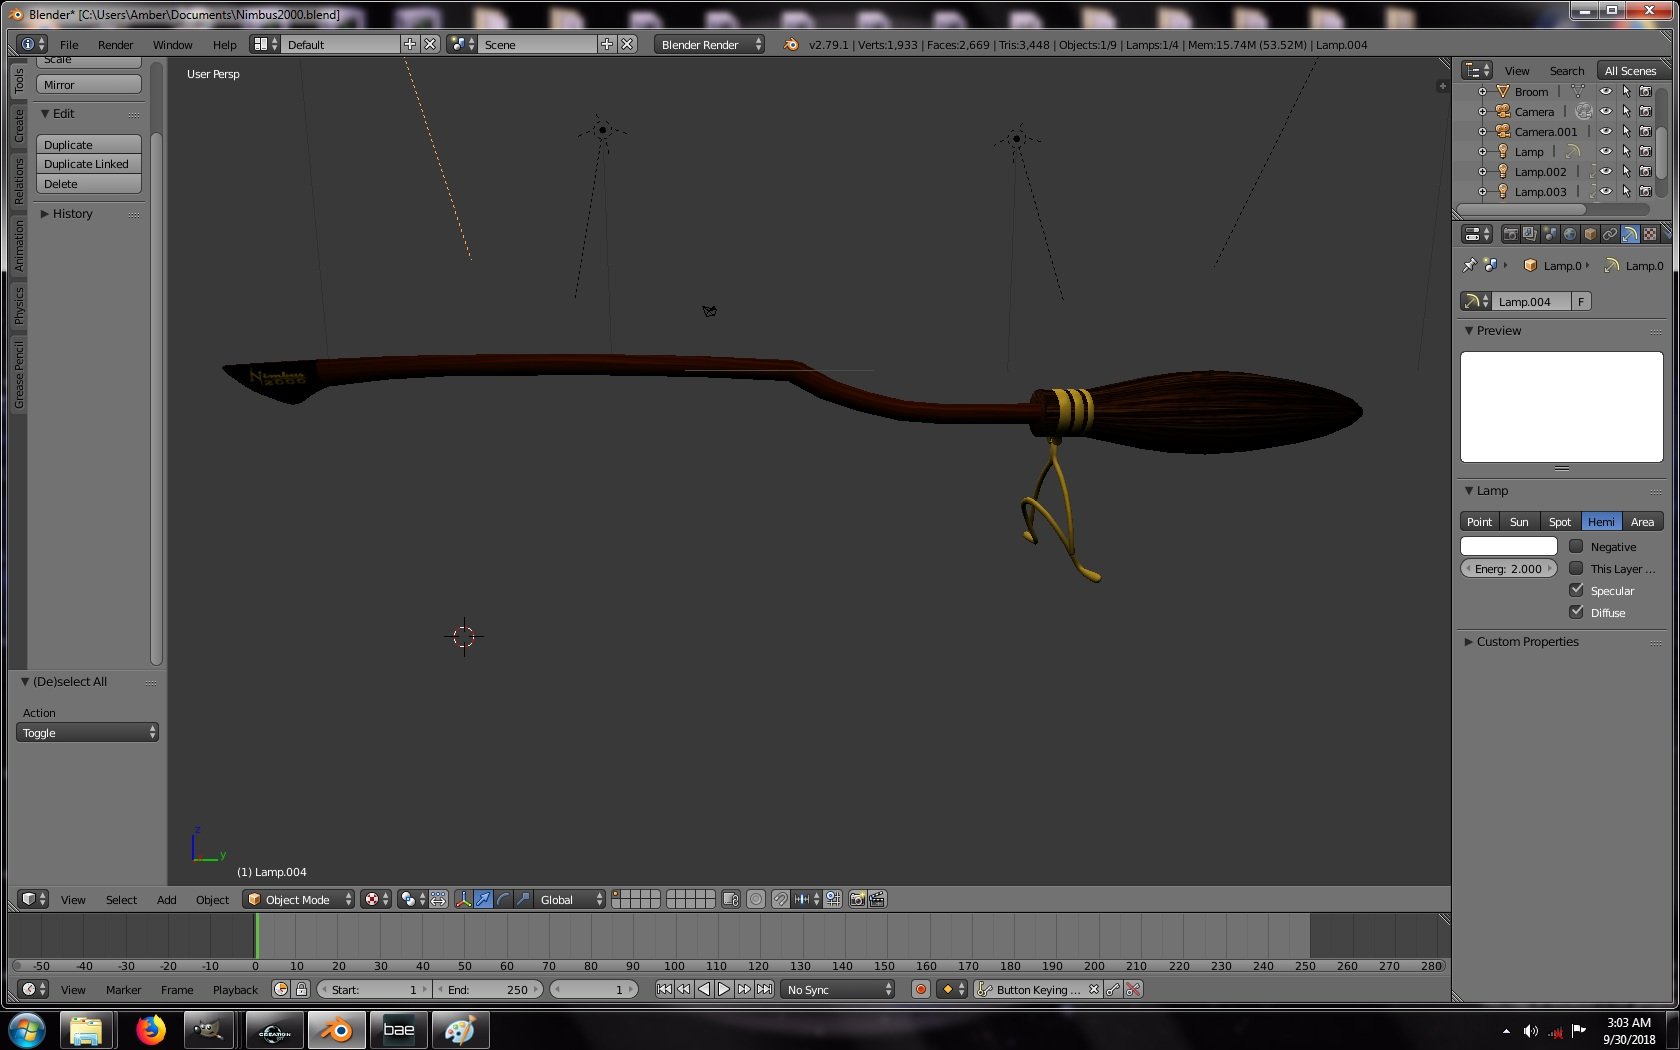Play the animation in the timeline
This screenshot has height=1050, width=1680.
(x=724, y=989)
